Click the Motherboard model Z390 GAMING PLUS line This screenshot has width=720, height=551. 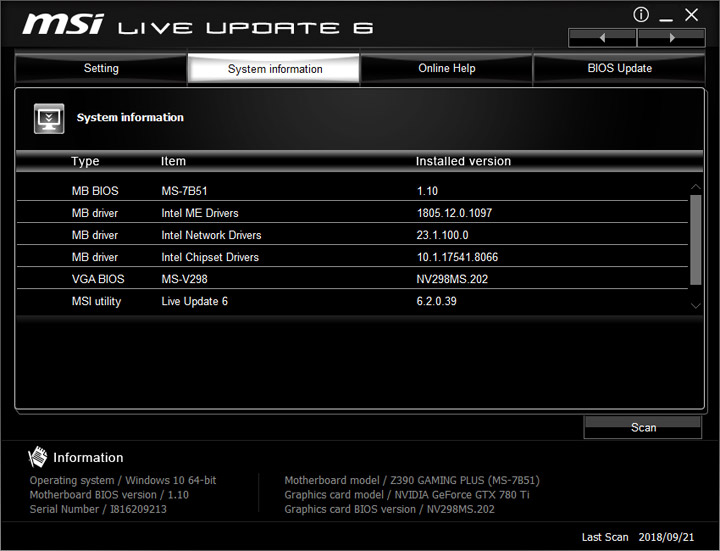click(412, 480)
